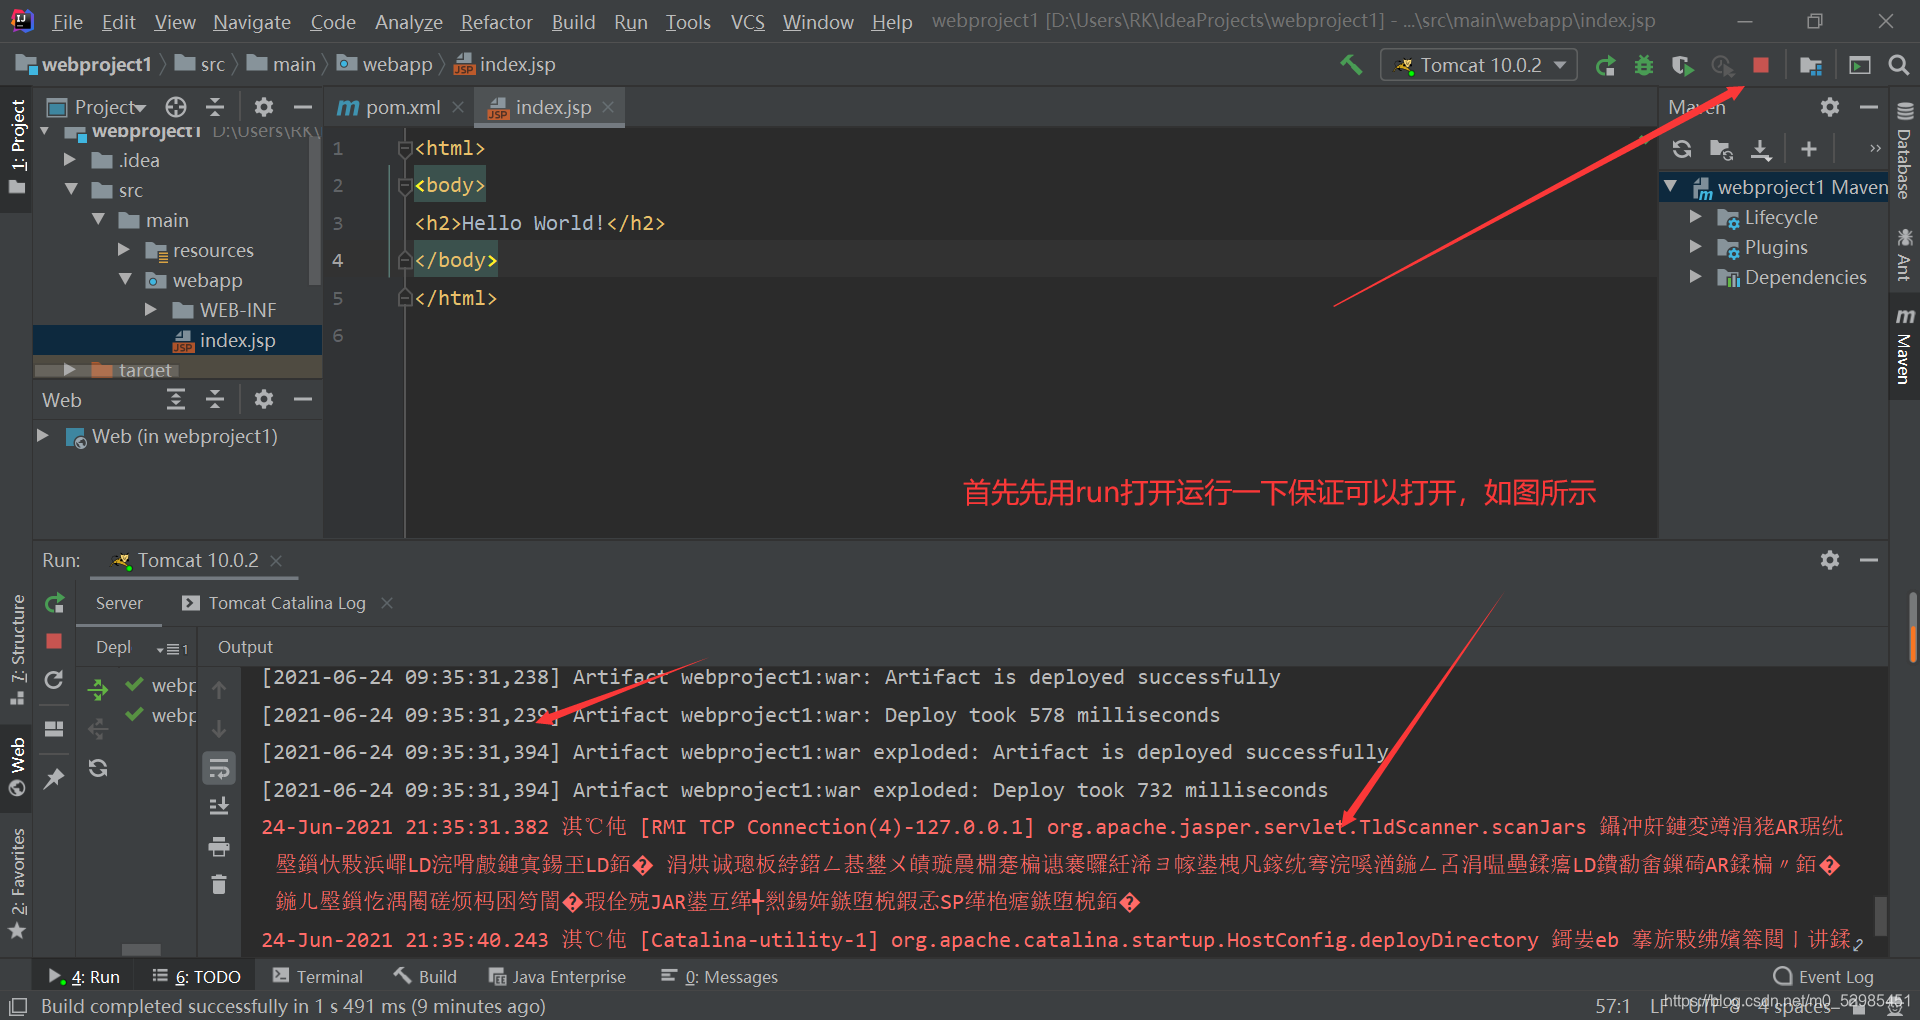1920x1020 pixels.
Task: Toggle 7: Structure tool window button
Action: click(x=17, y=649)
